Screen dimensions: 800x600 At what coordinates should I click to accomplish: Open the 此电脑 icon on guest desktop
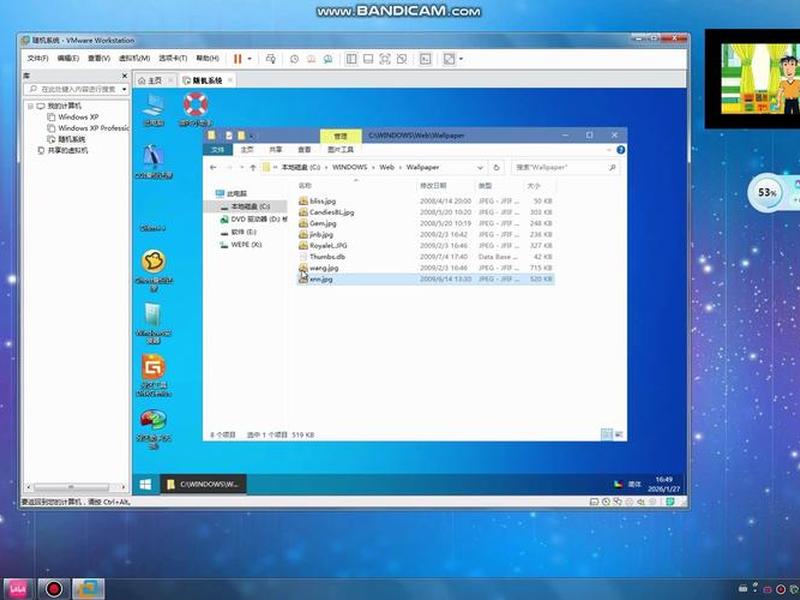pos(153,109)
